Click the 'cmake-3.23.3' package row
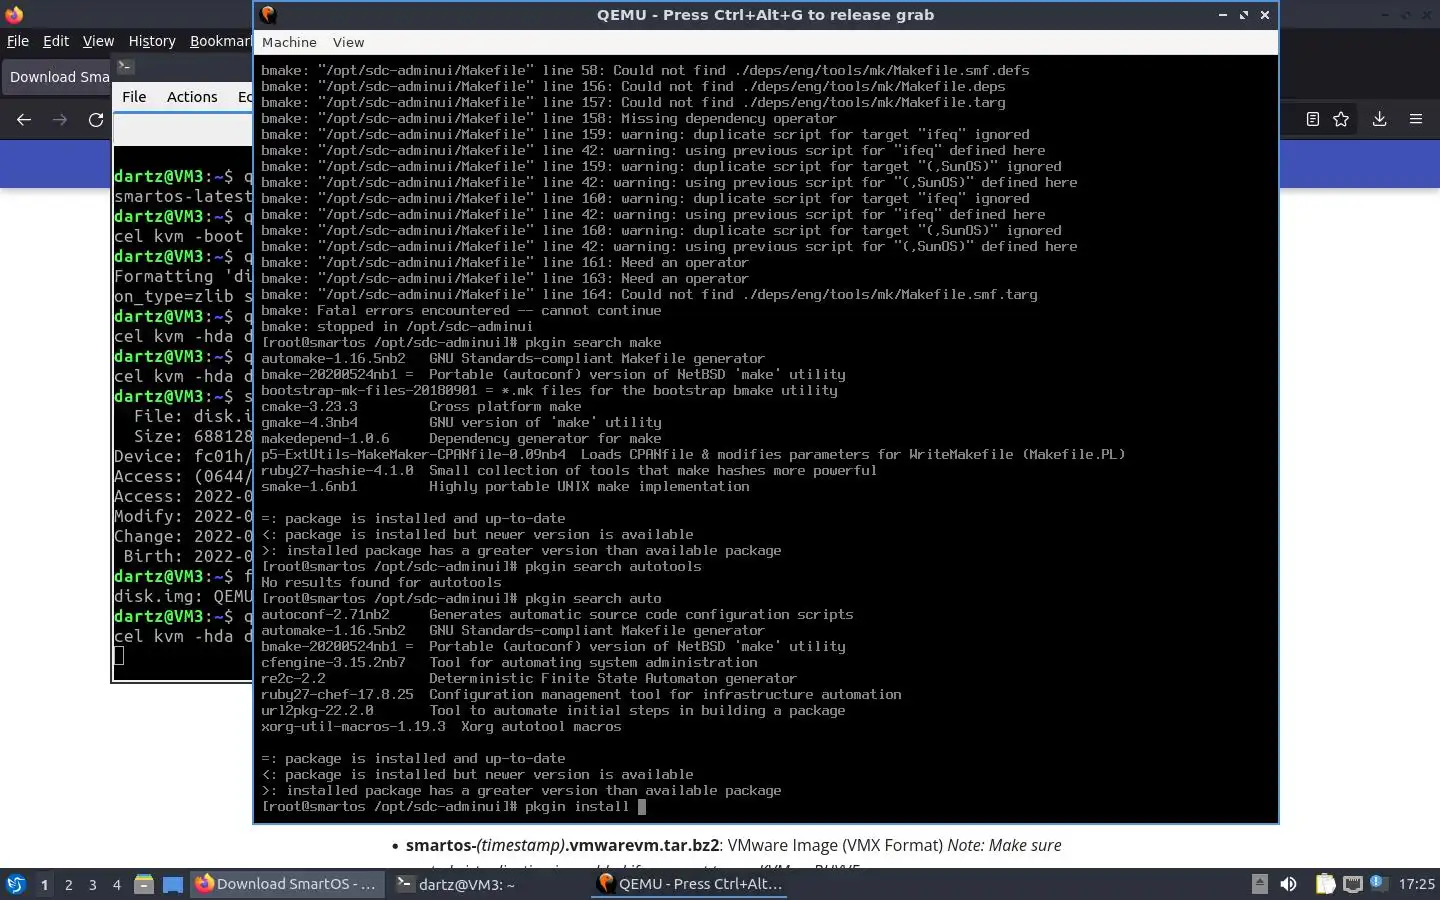 (x=421, y=406)
